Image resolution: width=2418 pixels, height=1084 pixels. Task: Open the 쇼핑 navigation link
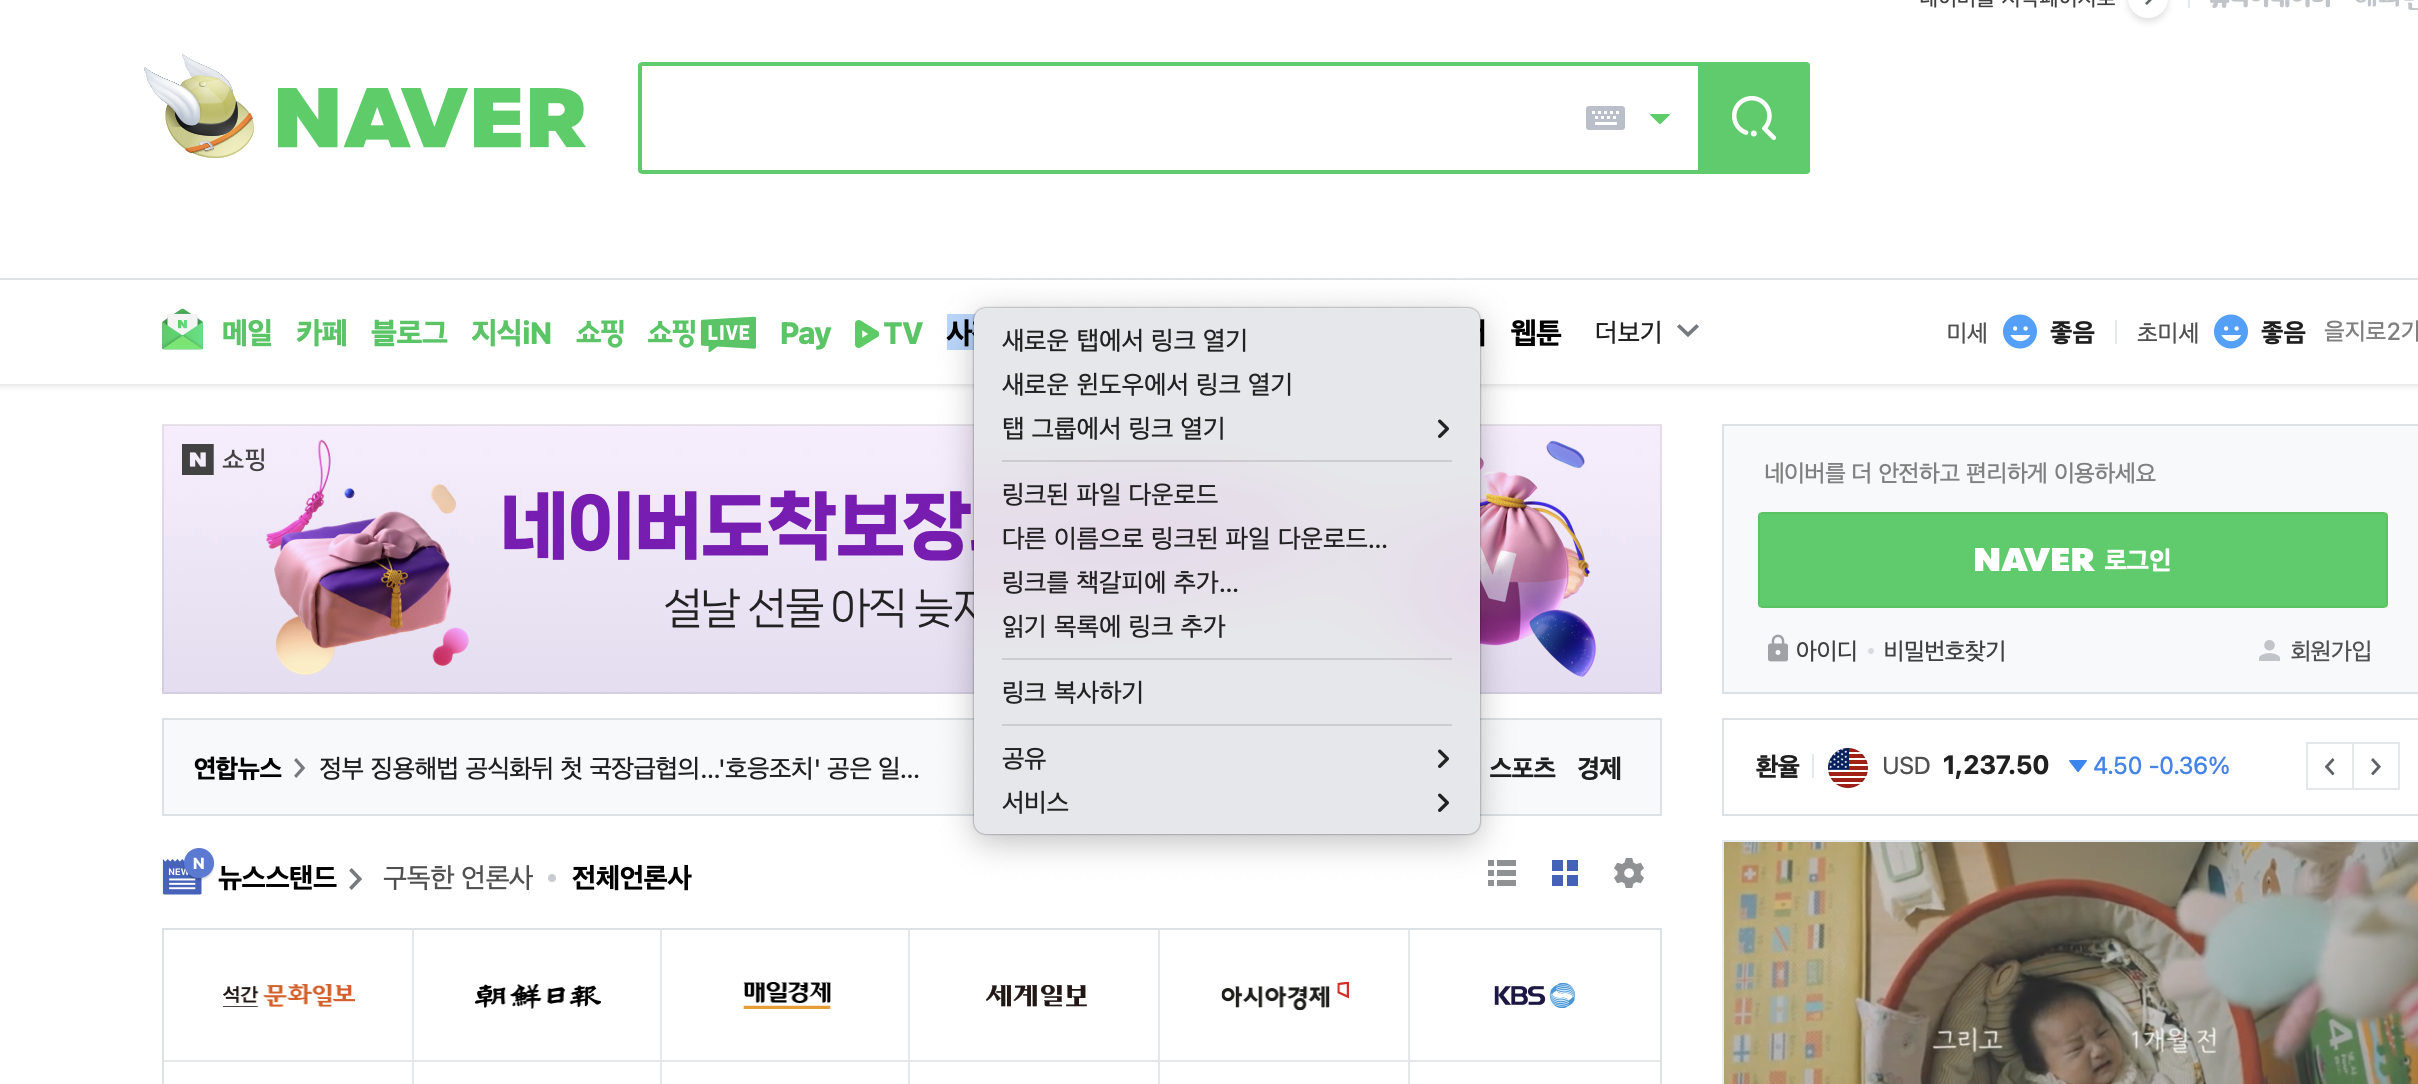coord(600,332)
